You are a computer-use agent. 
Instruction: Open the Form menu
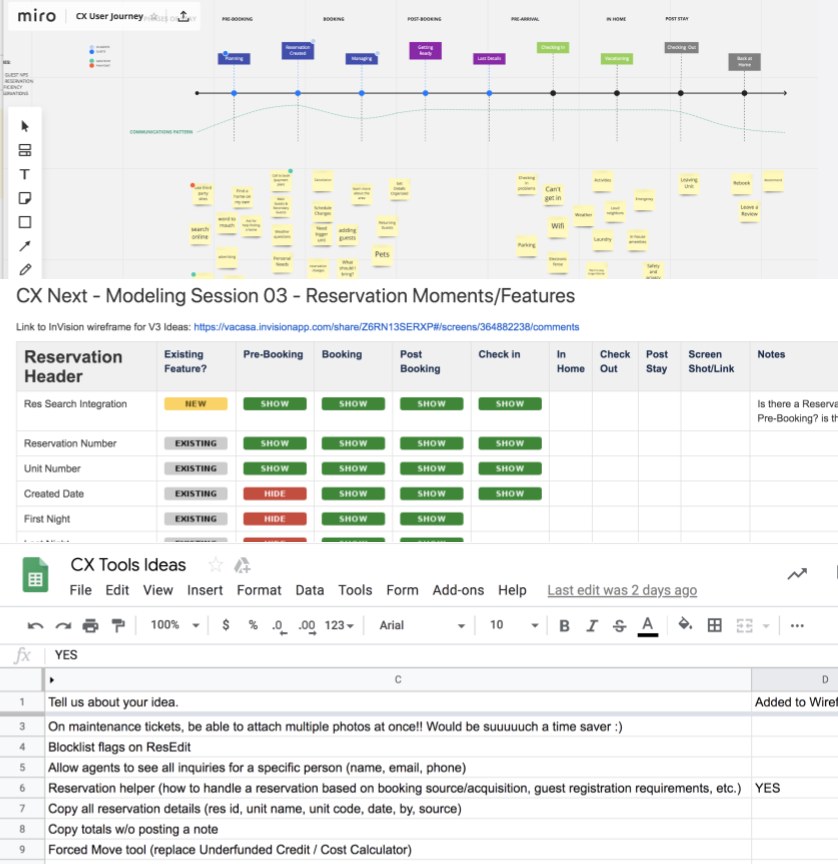(402, 590)
